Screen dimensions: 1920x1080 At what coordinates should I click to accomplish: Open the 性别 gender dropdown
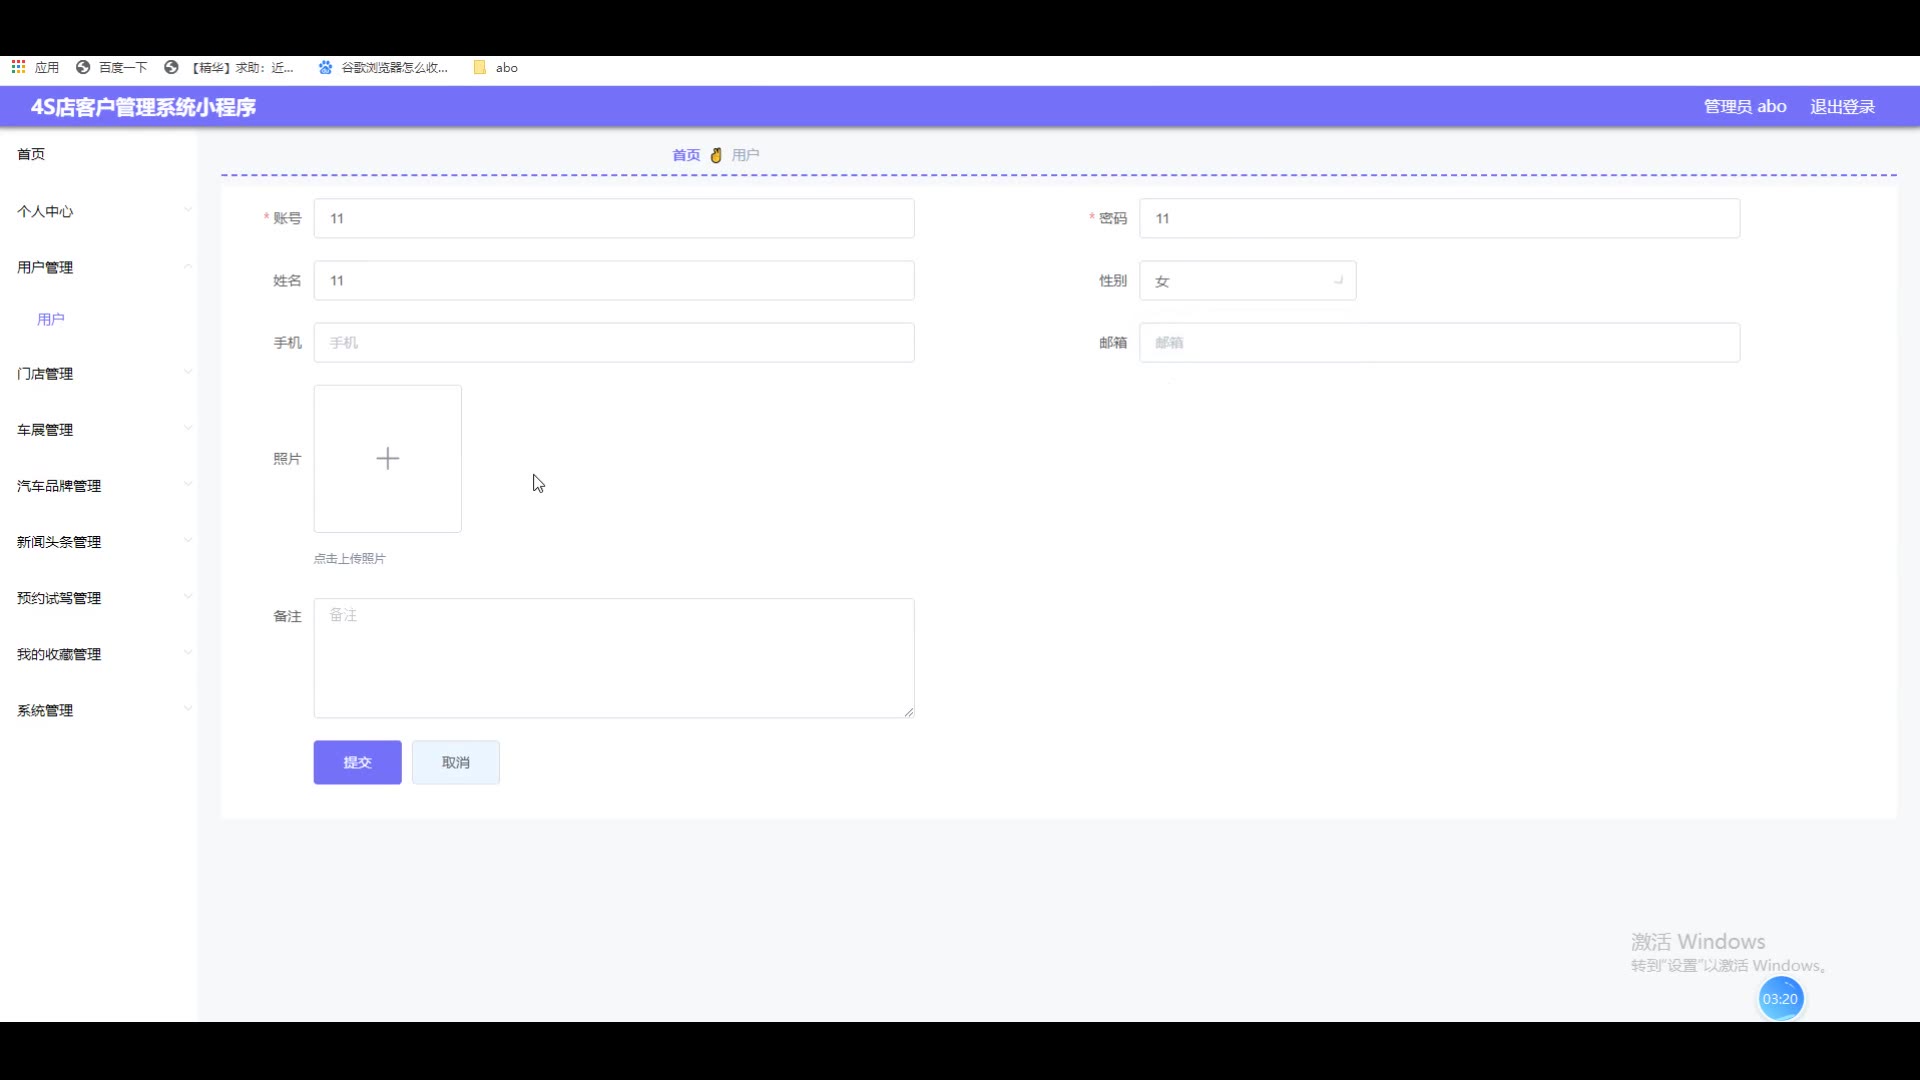tap(1247, 281)
